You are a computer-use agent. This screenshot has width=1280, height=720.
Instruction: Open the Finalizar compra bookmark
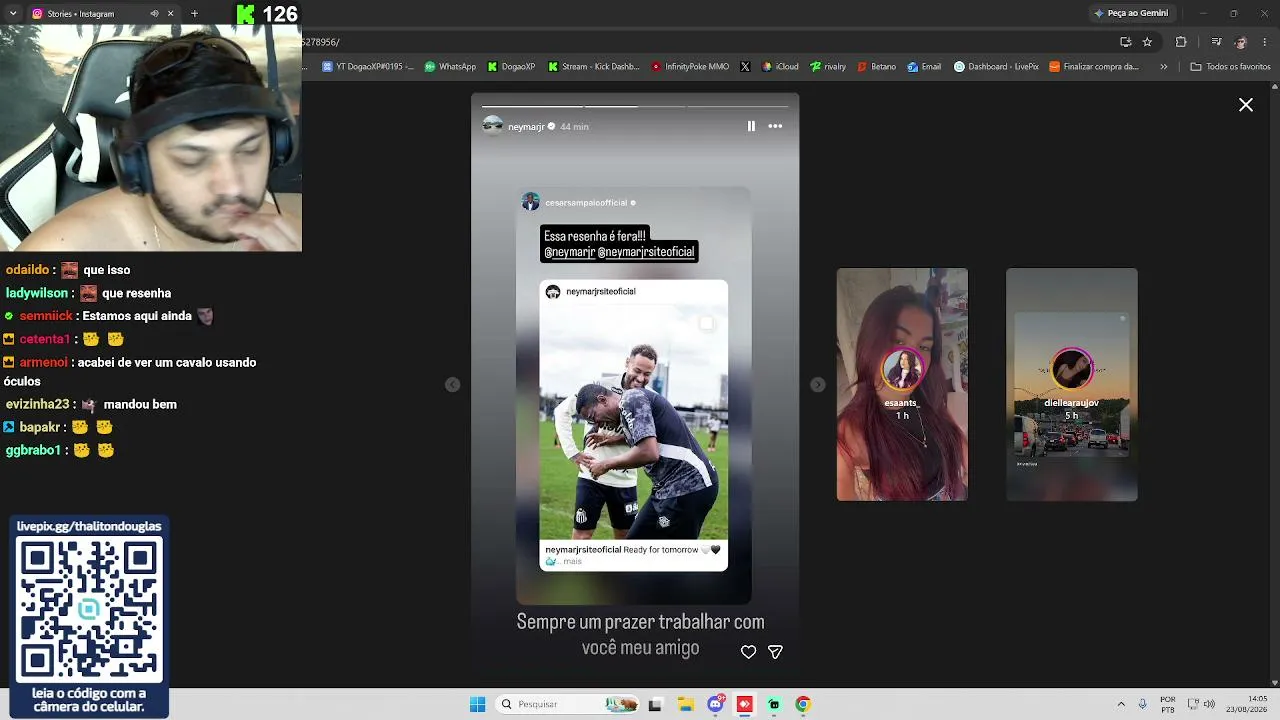pos(1094,67)
